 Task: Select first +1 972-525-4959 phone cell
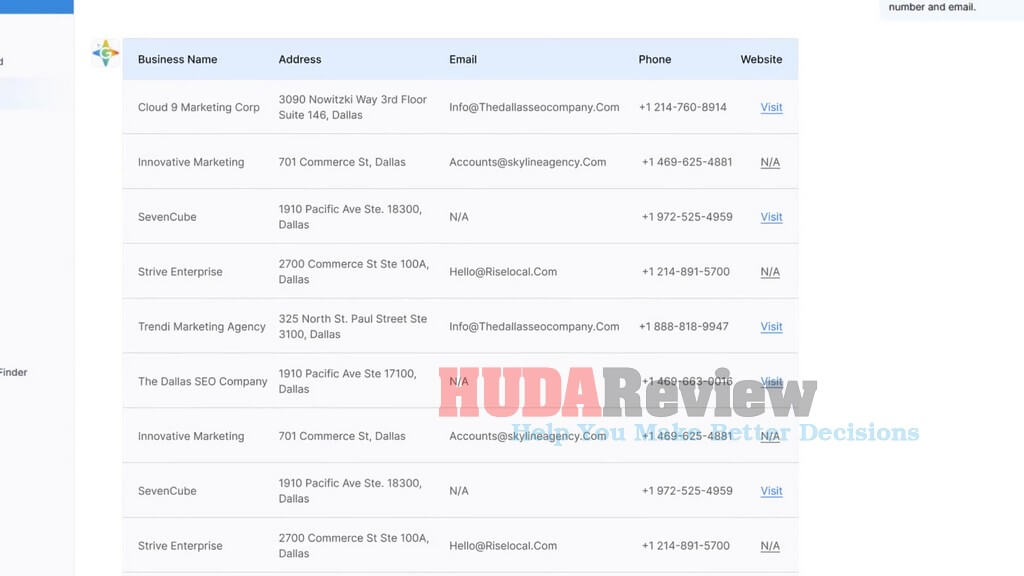point(687,217)
